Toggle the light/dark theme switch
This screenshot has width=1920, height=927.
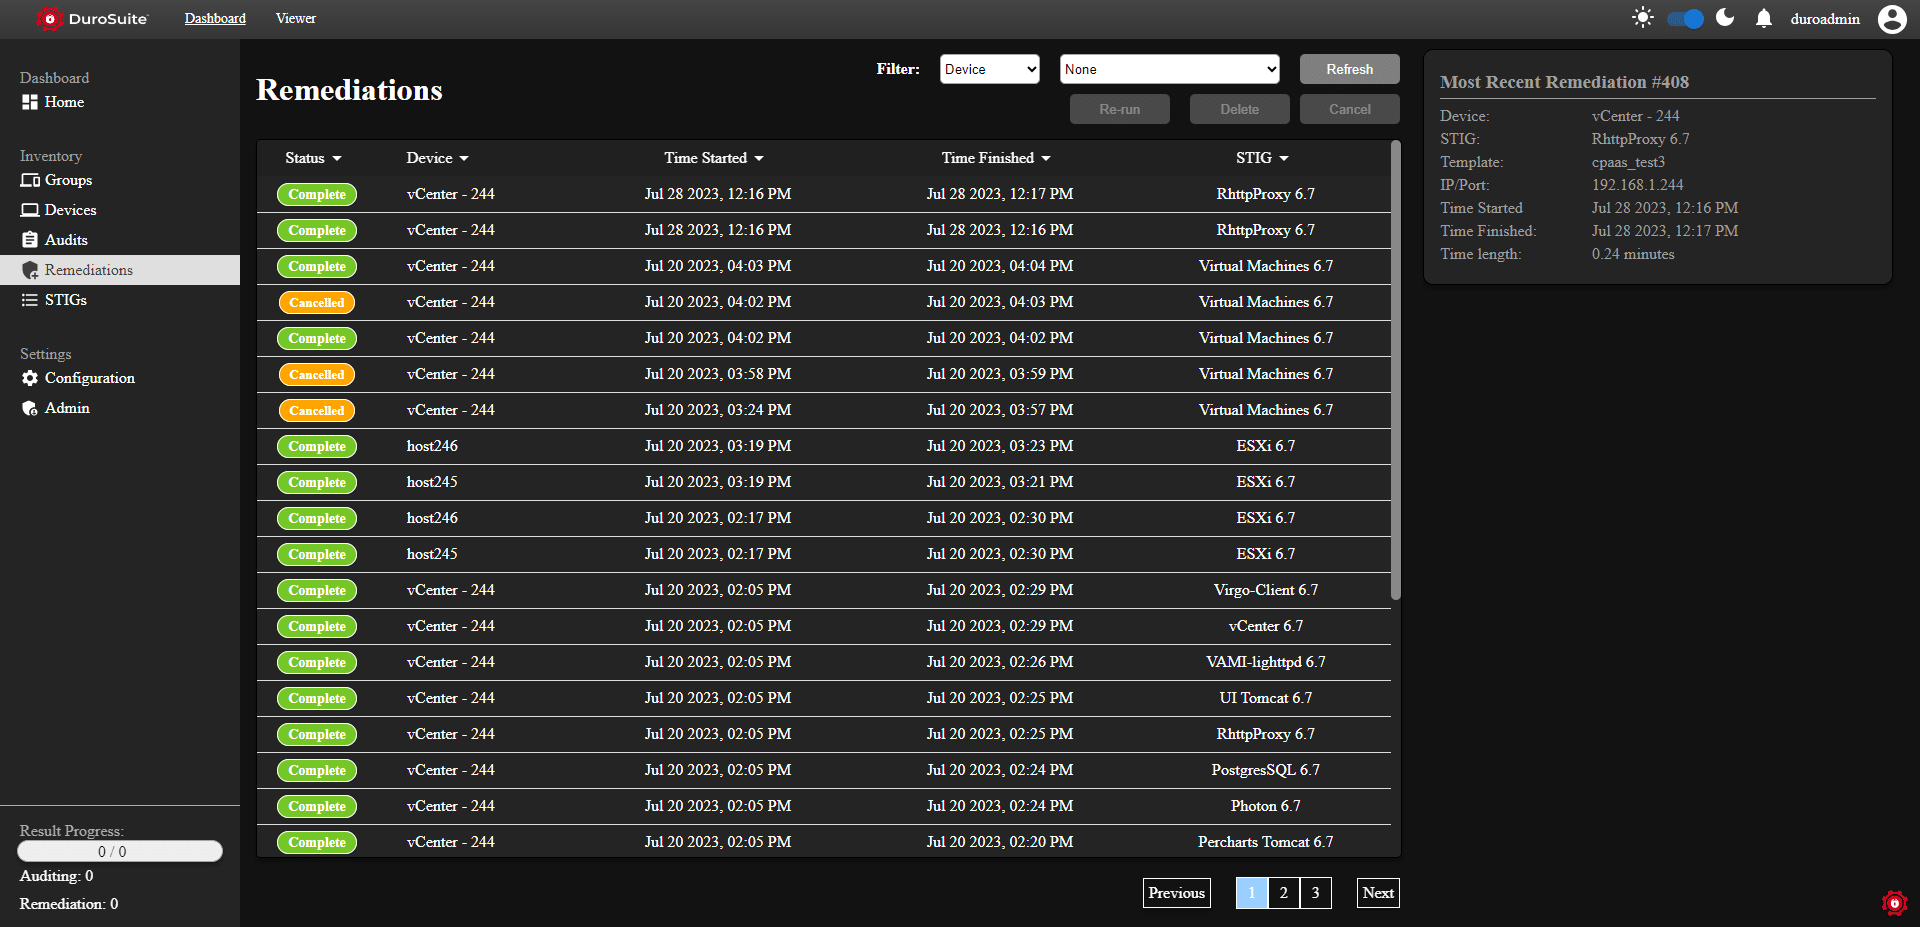(x=1685, y=19)
